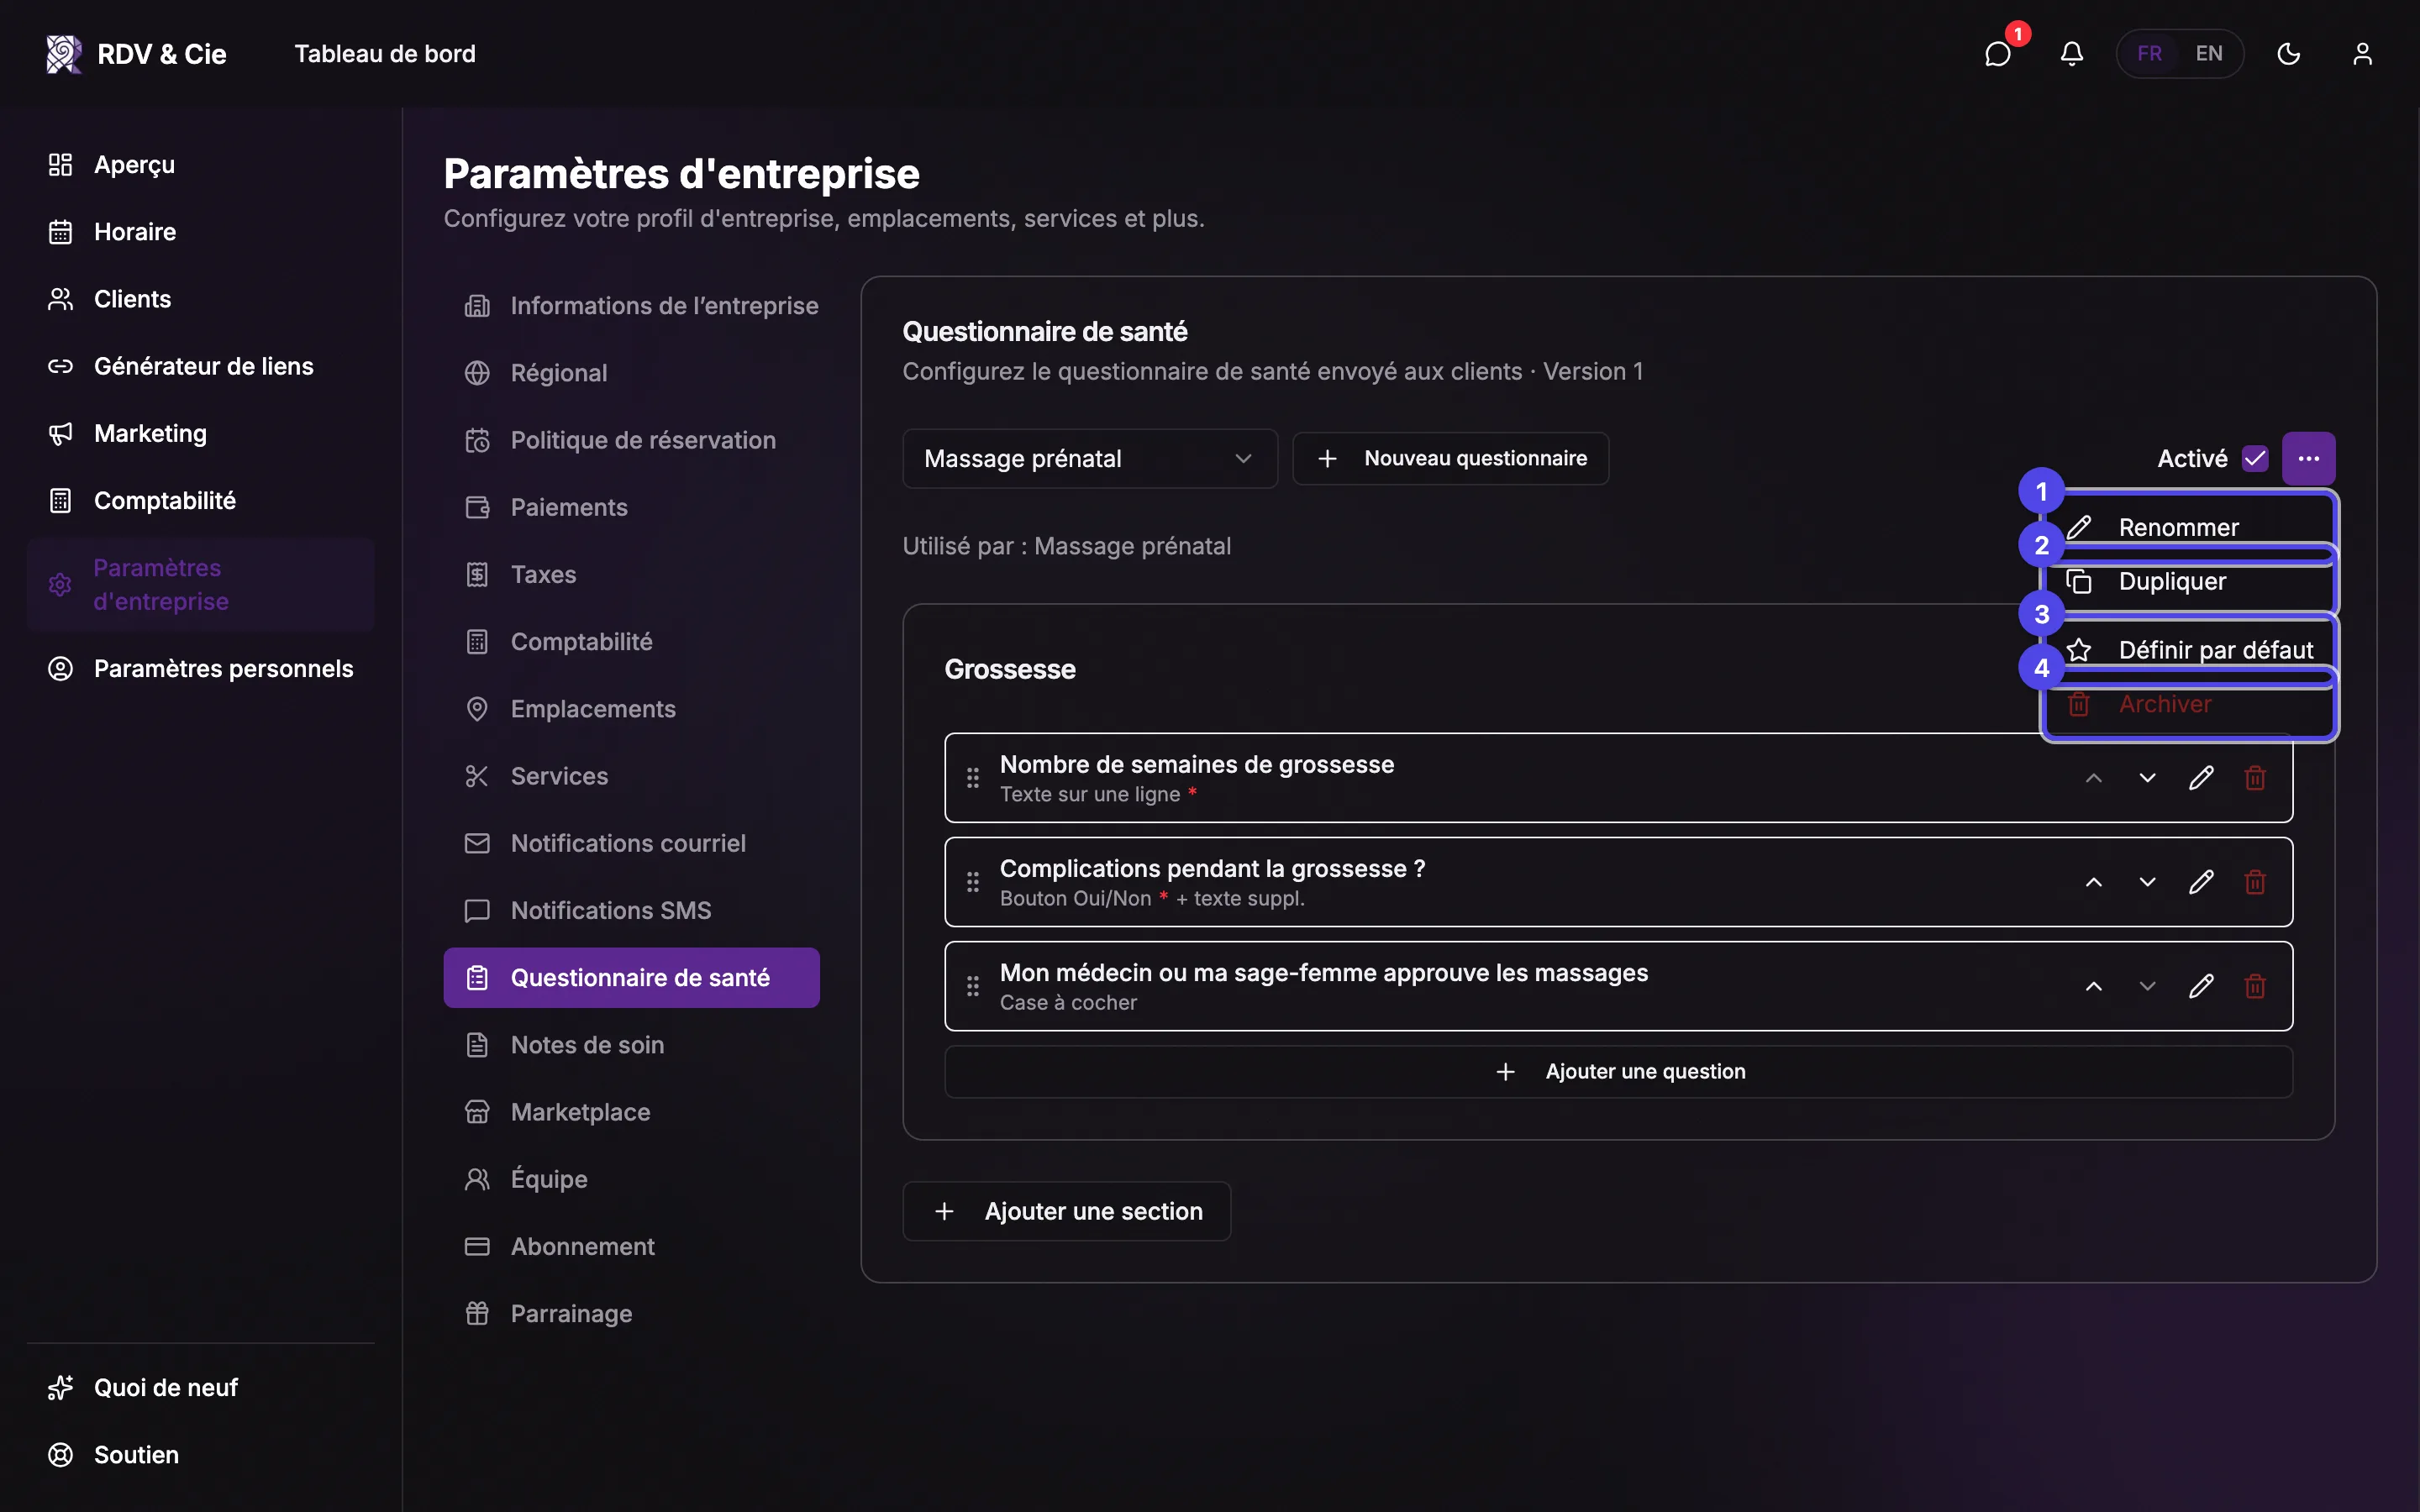Open the chat messages icon with badge

1998,54
